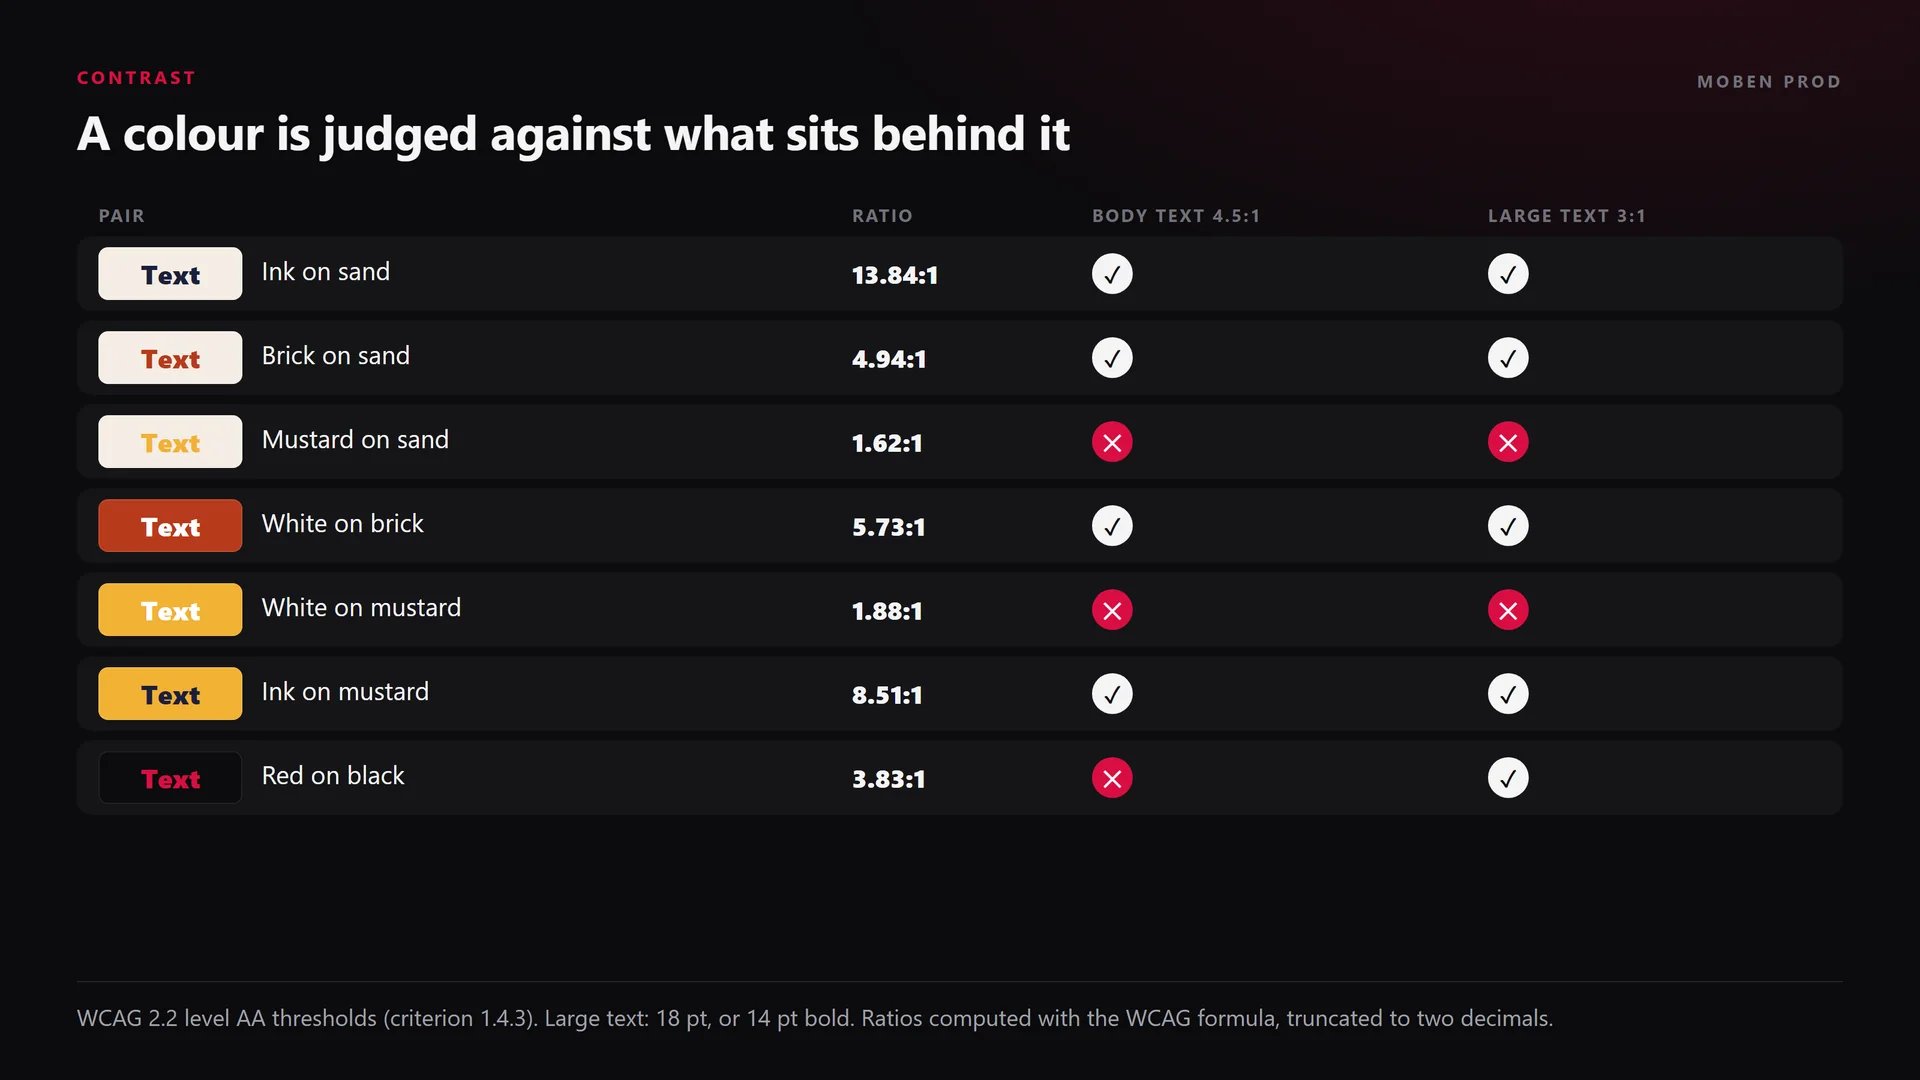Select the large text fail cross for Mustard on sand

pos(1508,442)
